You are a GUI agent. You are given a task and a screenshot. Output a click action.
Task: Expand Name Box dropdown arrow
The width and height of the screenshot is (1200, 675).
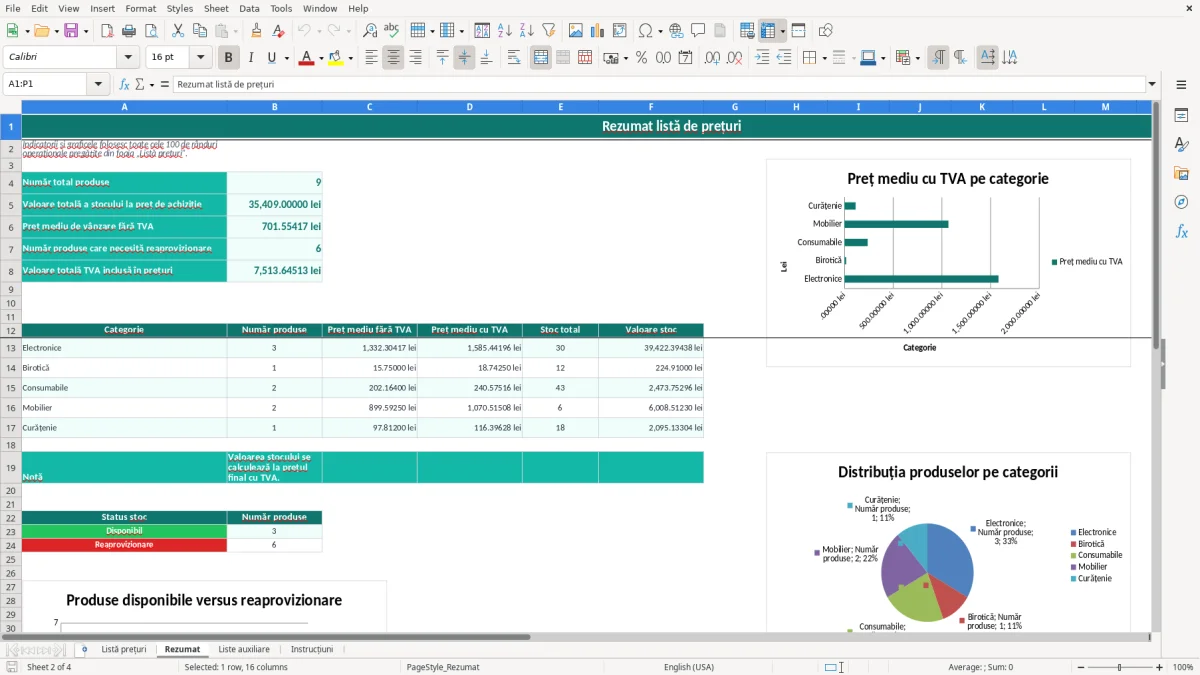click(99, 85)
